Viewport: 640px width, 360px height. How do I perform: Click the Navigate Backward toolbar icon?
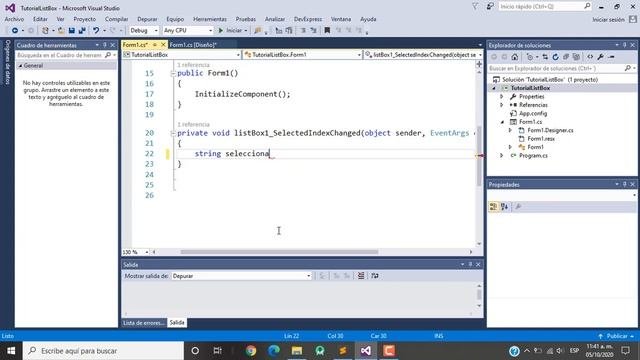(x=15, y=31)
